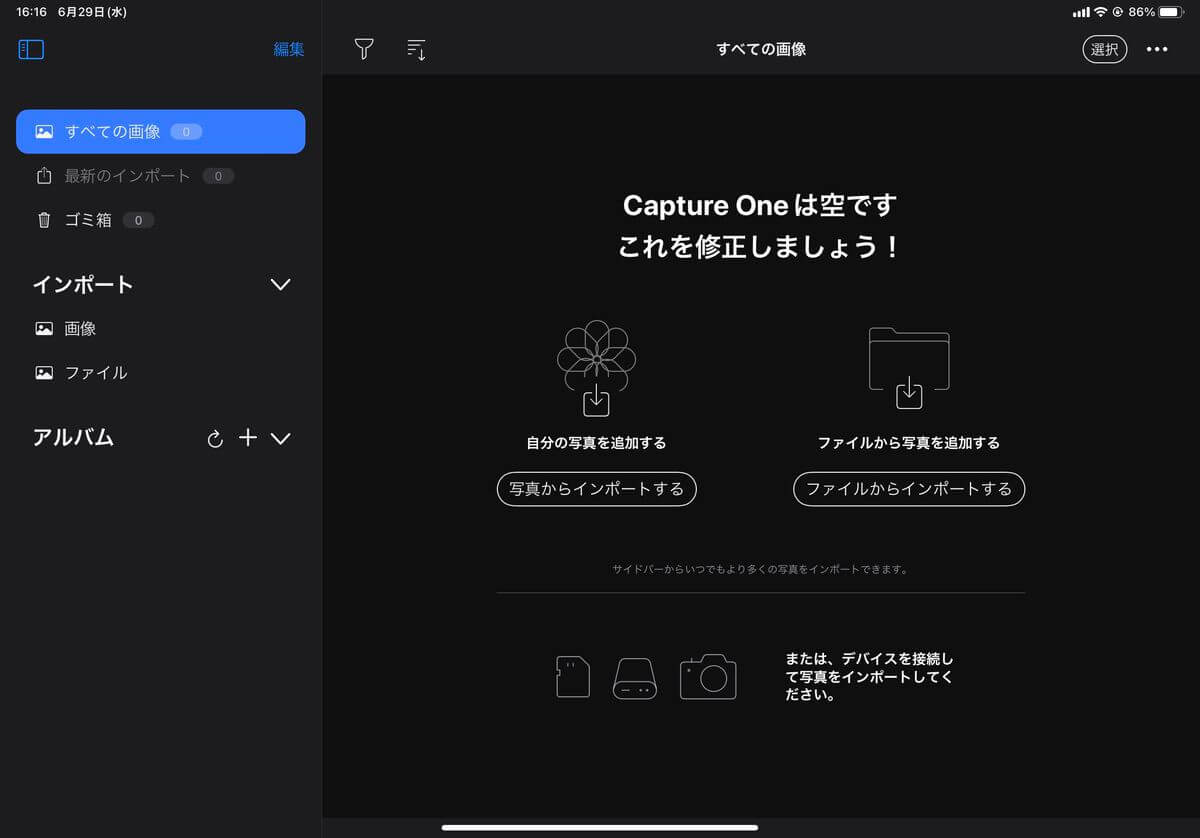This screenshot has height=838, width=1200.
Task: Click the 86% battery percentage
Action: [1141, 12]
